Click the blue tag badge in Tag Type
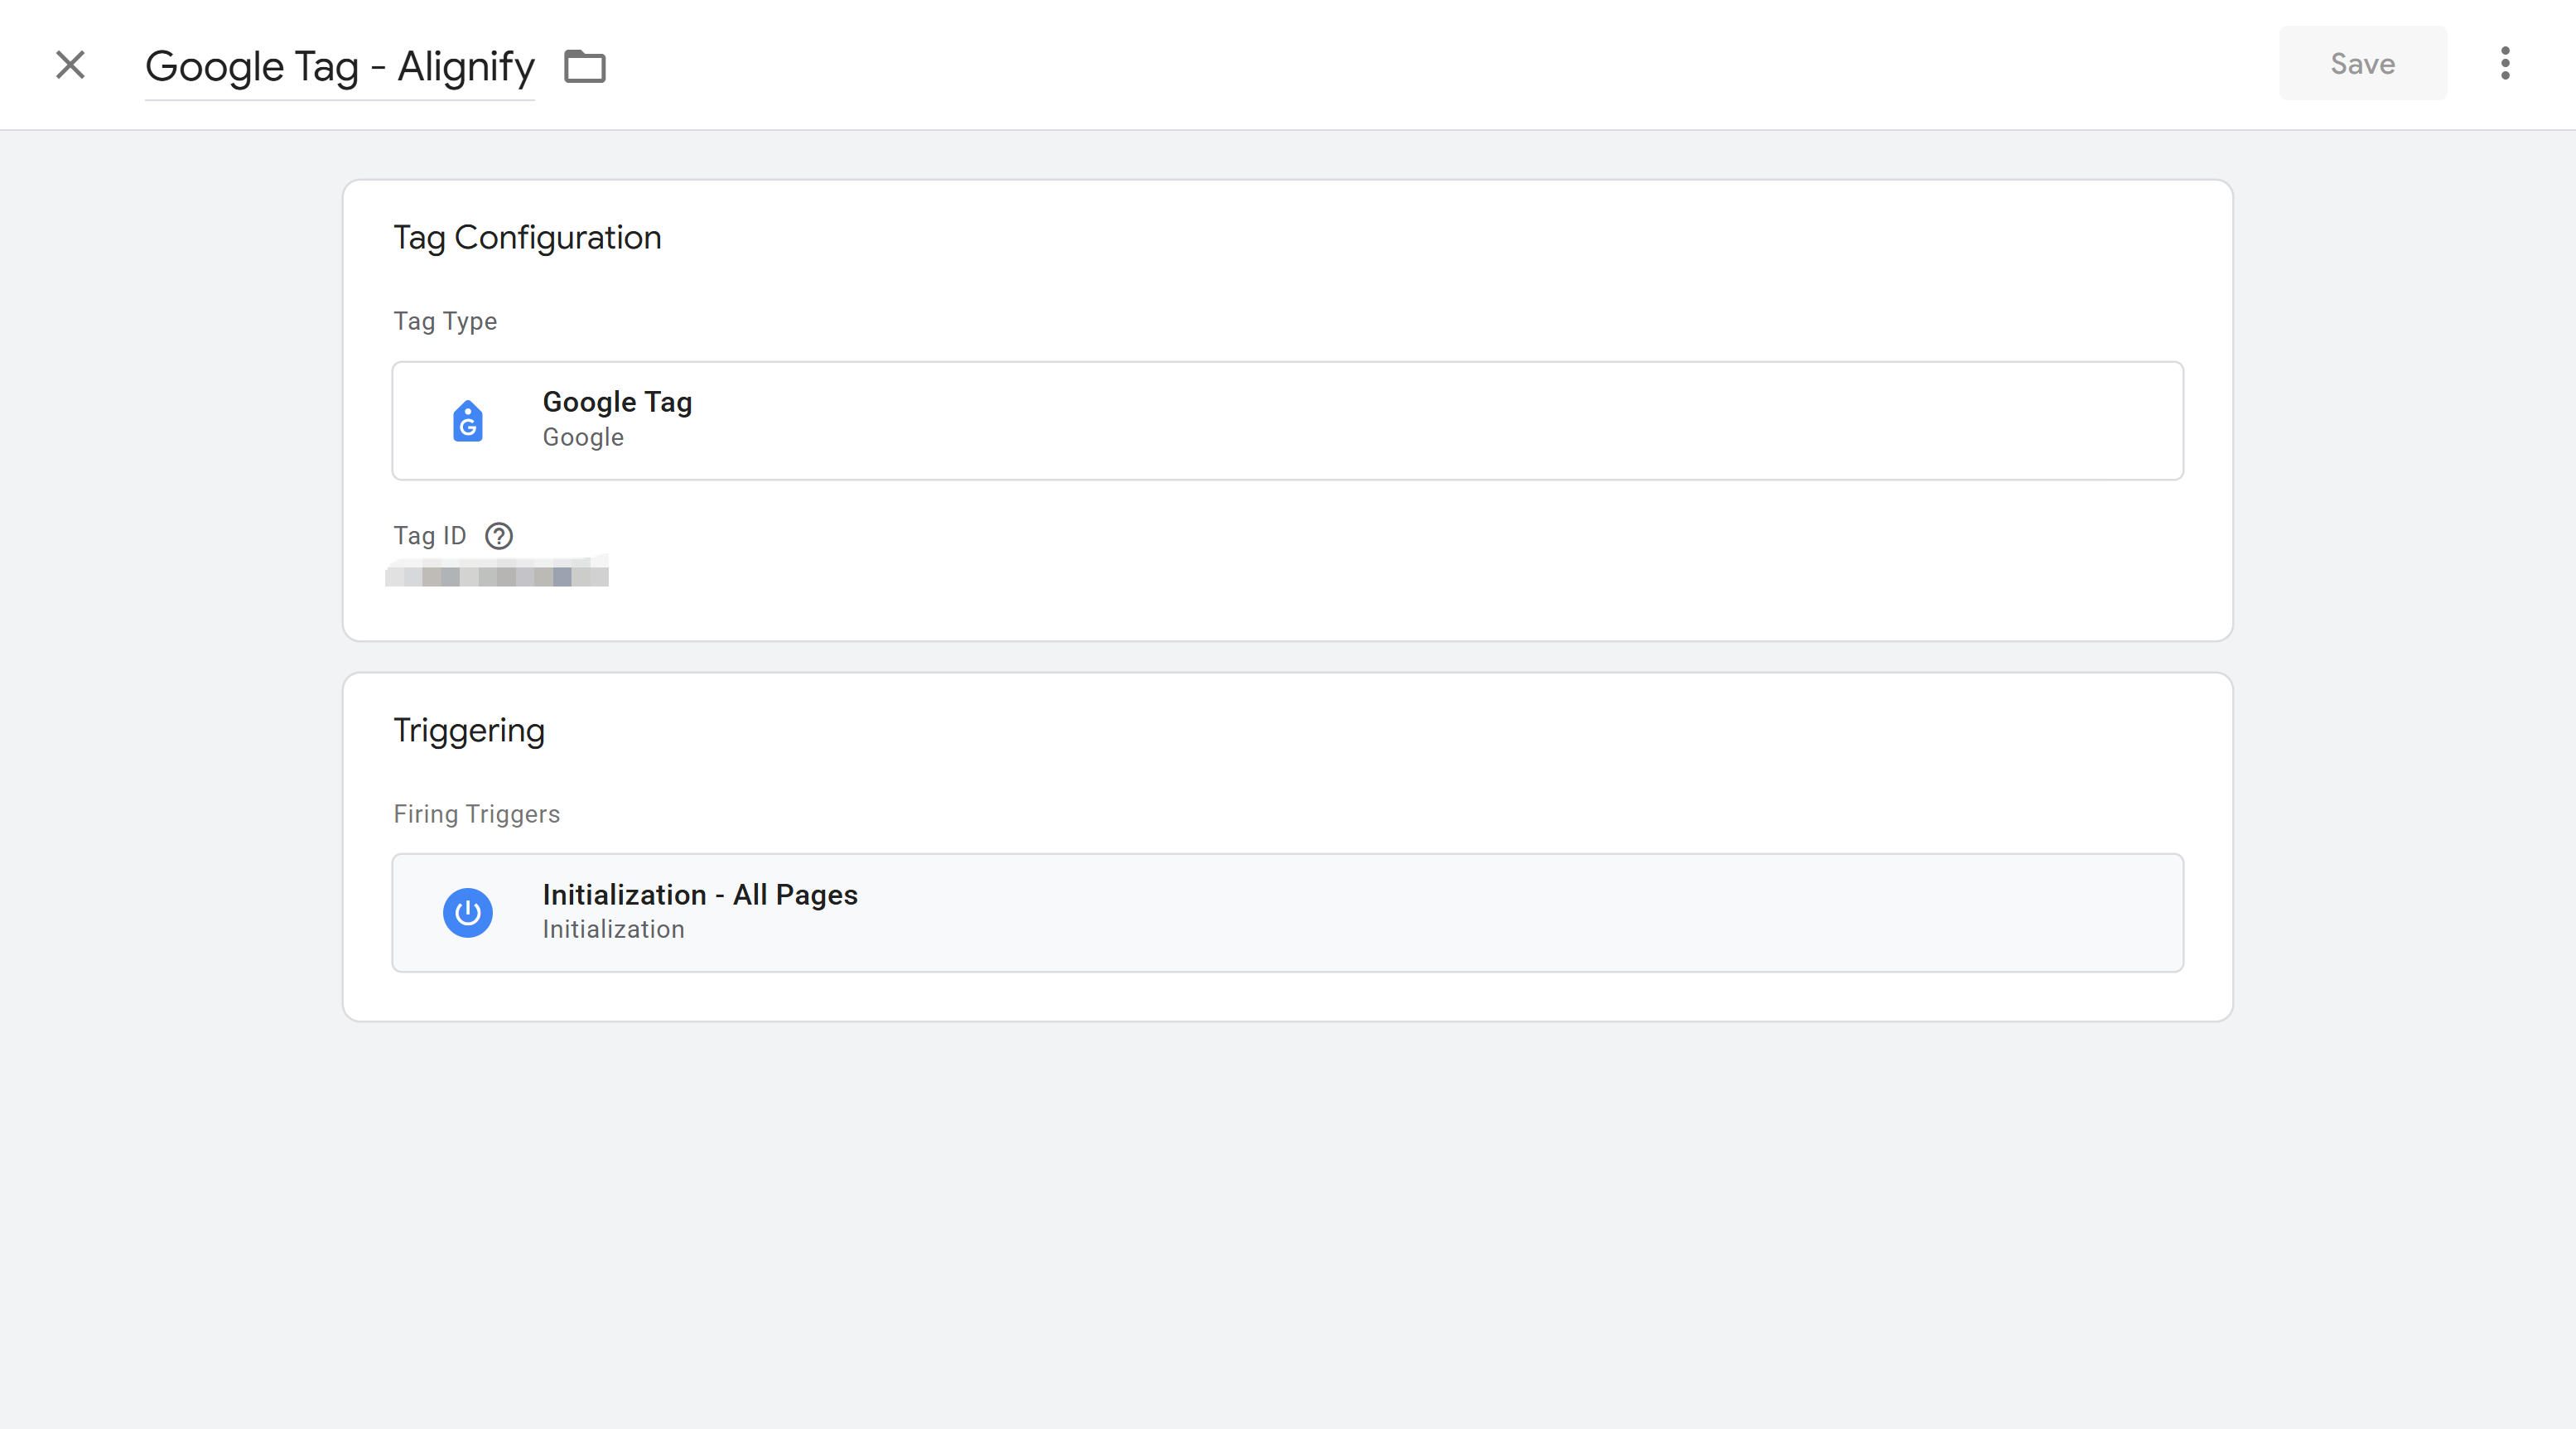 467,421
